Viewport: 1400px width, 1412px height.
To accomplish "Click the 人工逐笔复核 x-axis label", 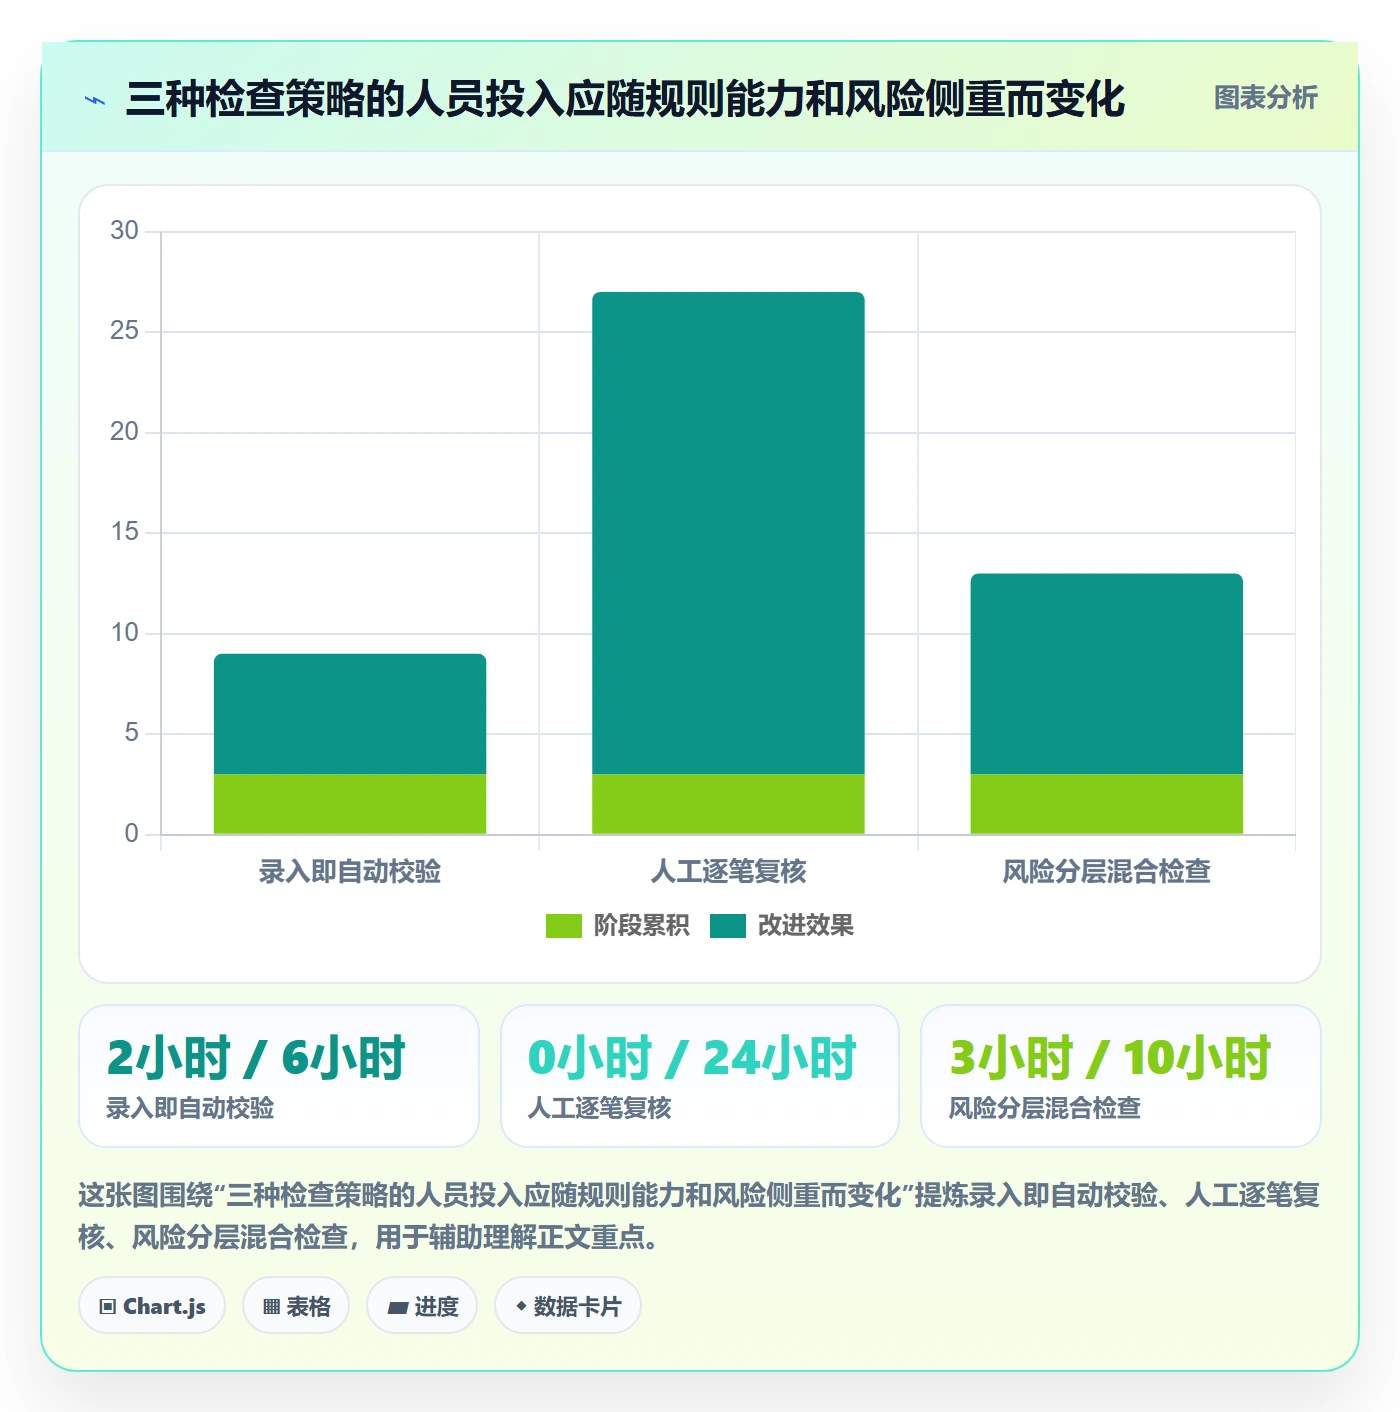I will [728, 872].
